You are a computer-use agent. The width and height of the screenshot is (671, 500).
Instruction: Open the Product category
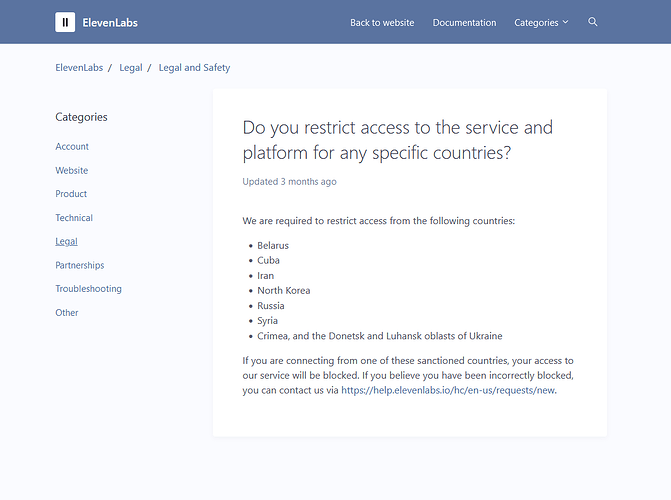click(x=71, y=194)
